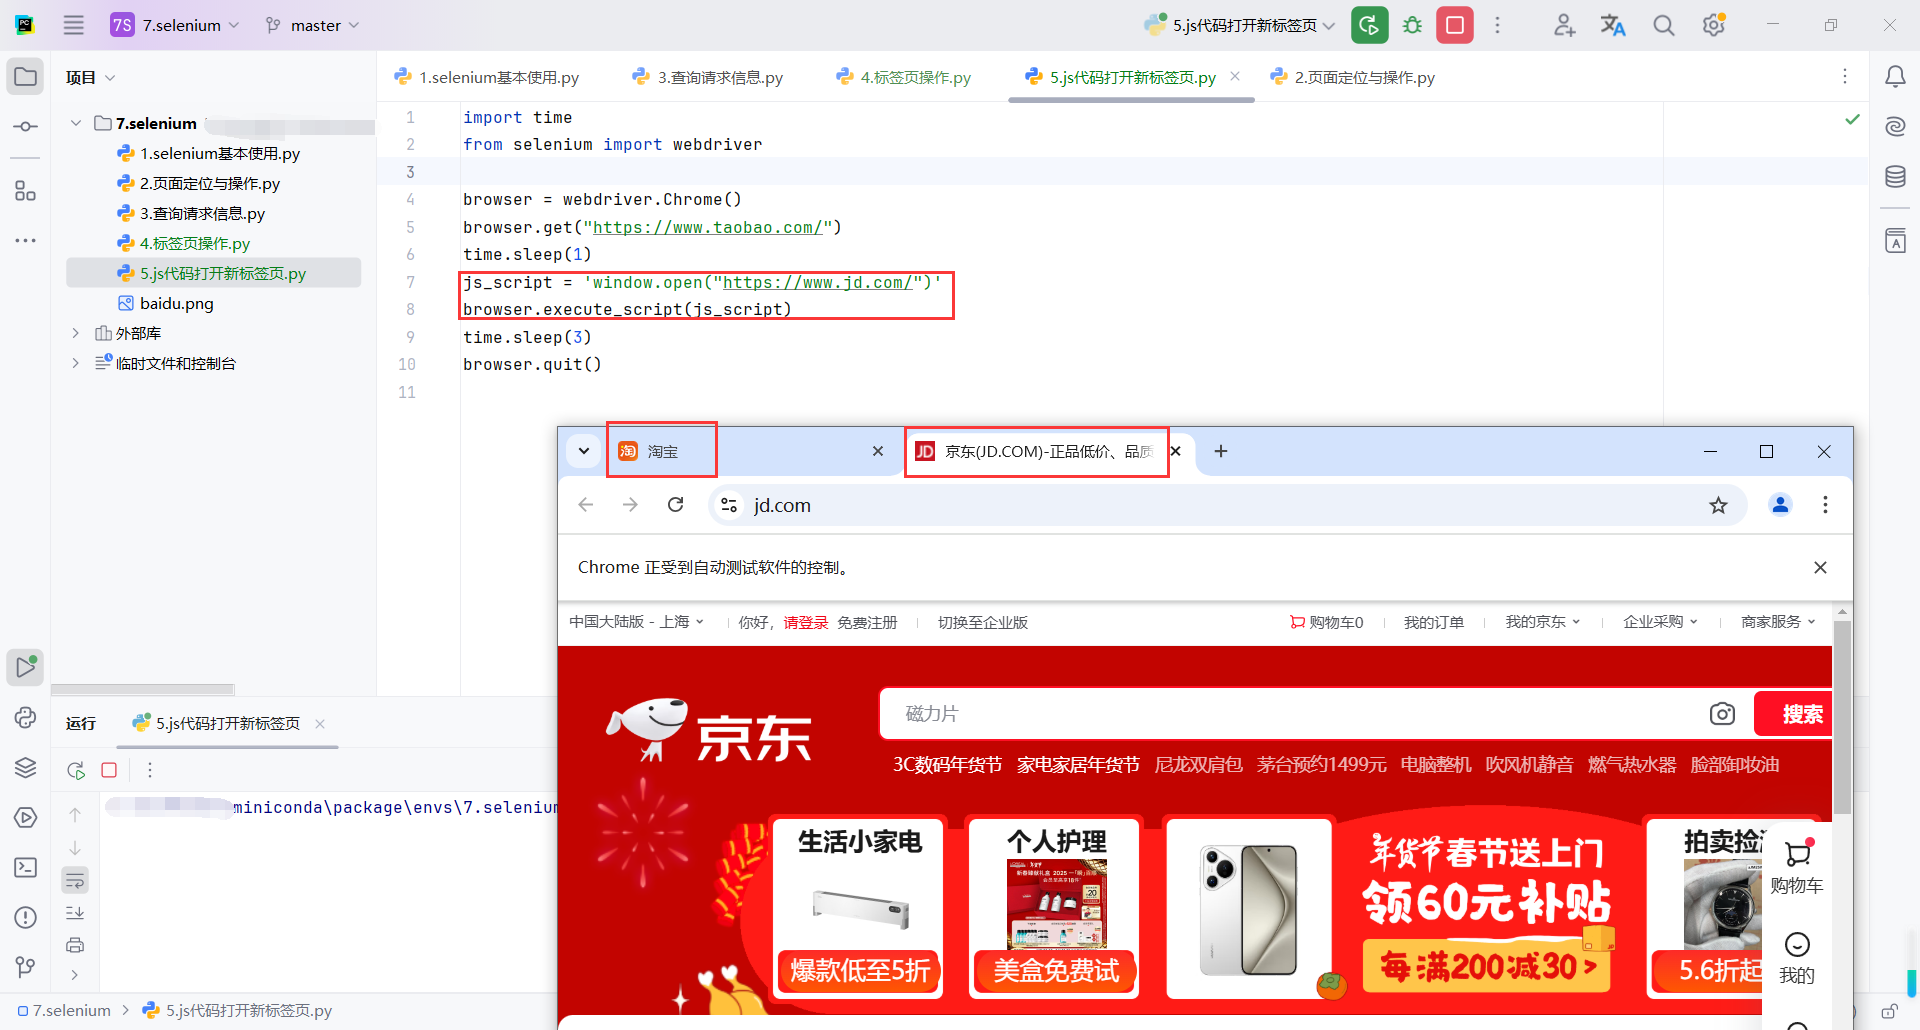Click the 免费注册 link on JD

click(x=867, y=622)
